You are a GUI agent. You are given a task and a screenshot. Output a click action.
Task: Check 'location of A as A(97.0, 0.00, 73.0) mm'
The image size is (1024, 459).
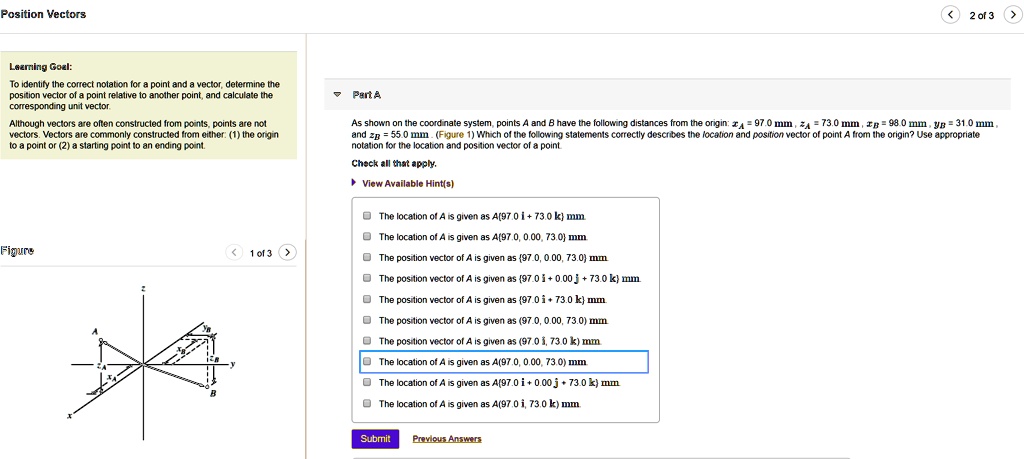[x=367, y=361]
